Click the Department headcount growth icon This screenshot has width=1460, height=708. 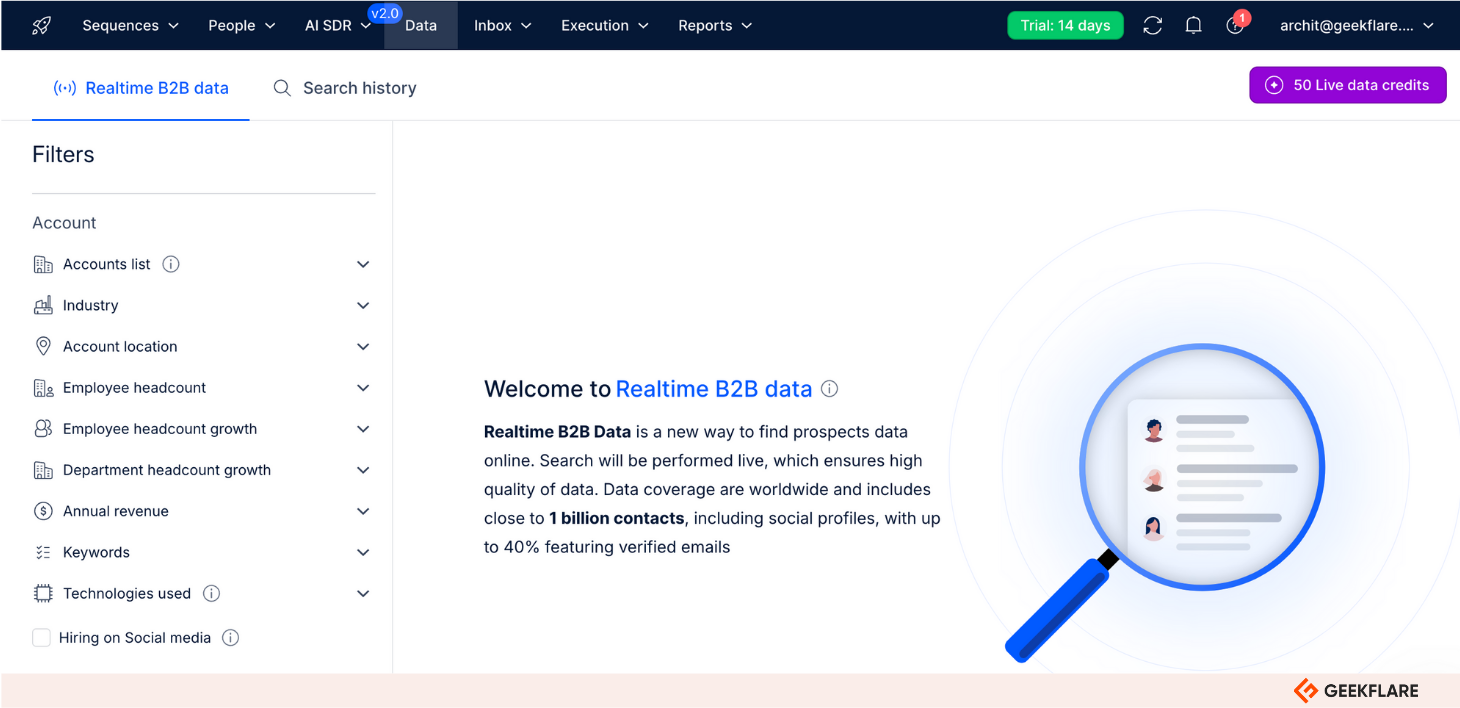click(x=43, y=470)
